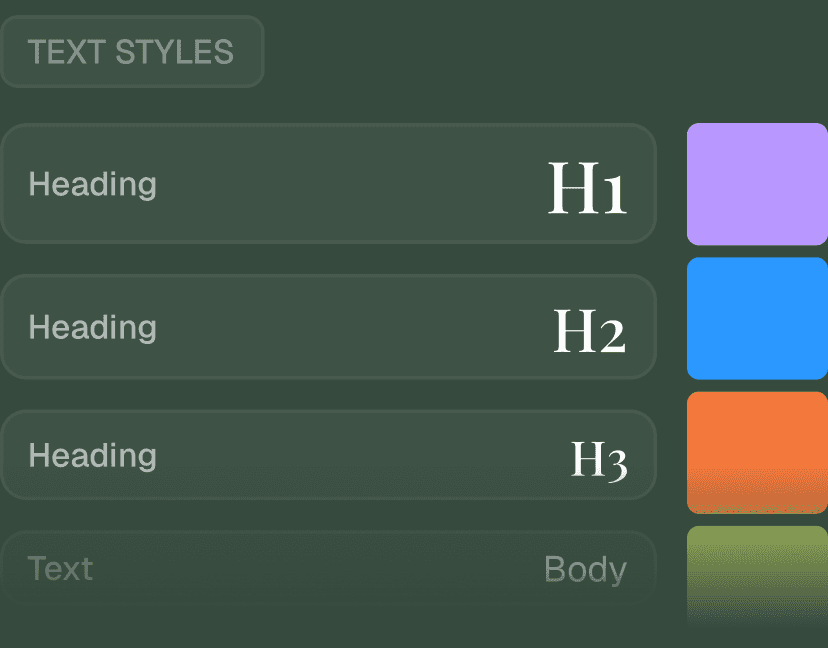Choose the blue color swatch

[757, 318]
